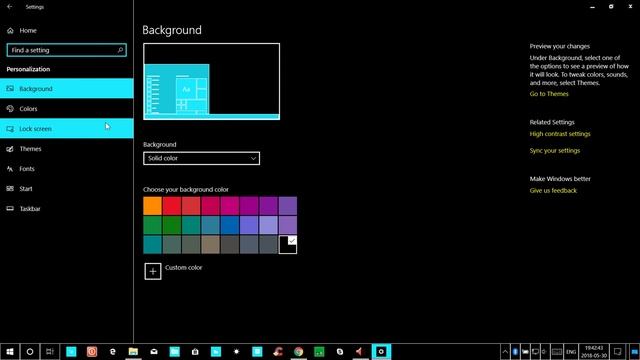Open Microsoft Store from the taskbar
This screenshot has width=640, height=360.
pos(195,351)
